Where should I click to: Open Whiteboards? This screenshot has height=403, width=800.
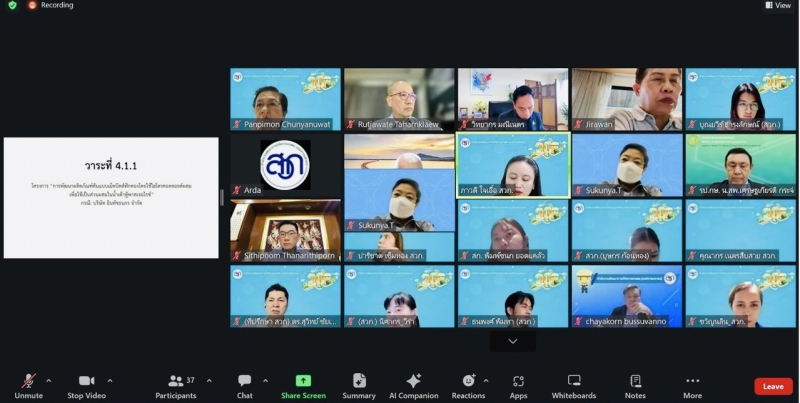(574, 385)
